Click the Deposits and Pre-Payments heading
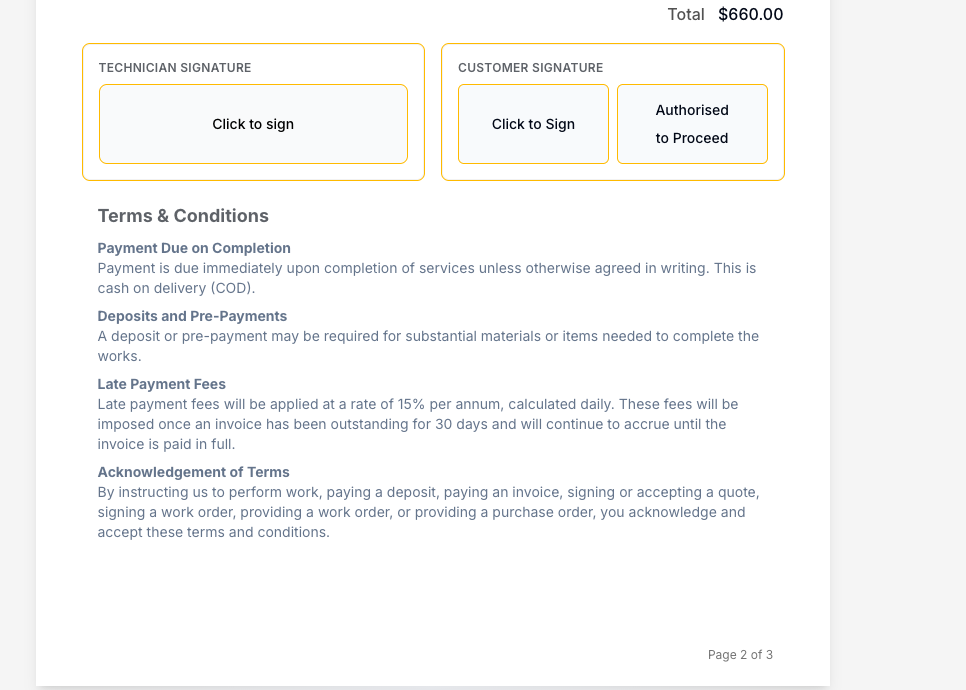966x690 pixels. [x=192, y=316]
